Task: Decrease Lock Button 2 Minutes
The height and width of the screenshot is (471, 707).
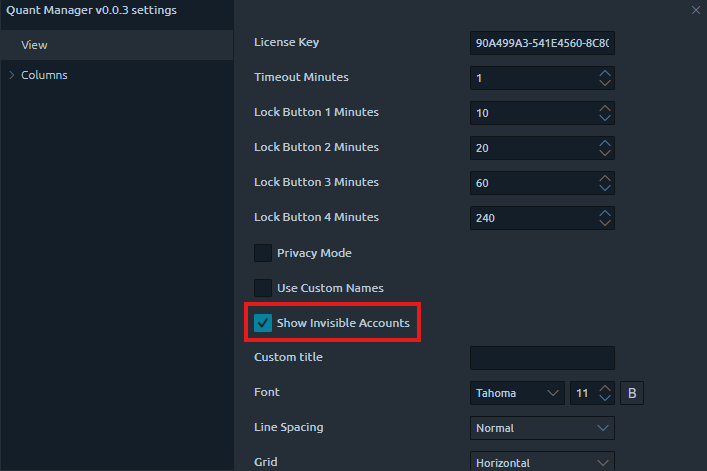Action: pos(604,153)
